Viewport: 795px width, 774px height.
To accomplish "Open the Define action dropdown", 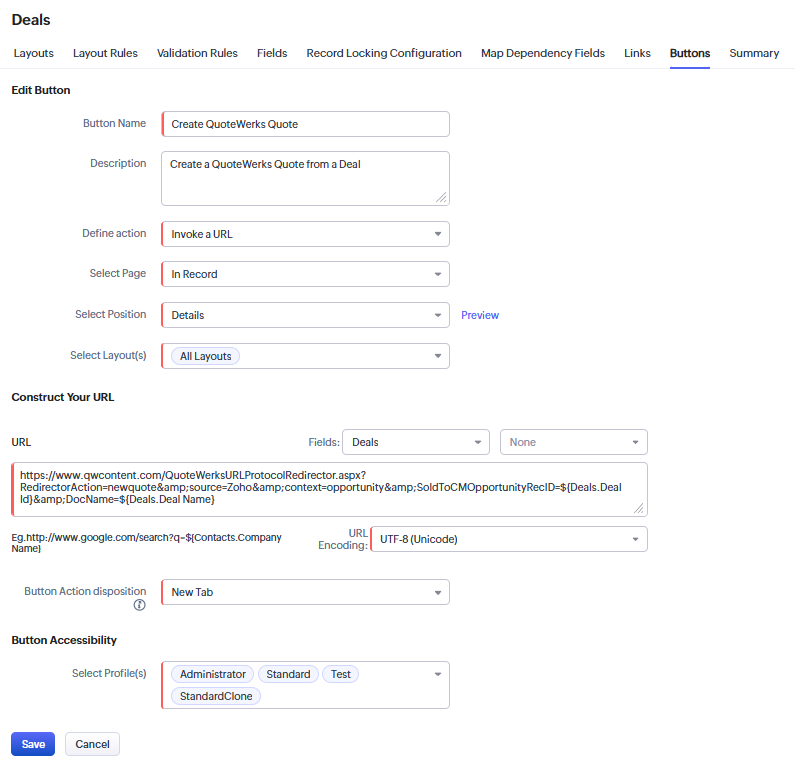I will point(305,234).
